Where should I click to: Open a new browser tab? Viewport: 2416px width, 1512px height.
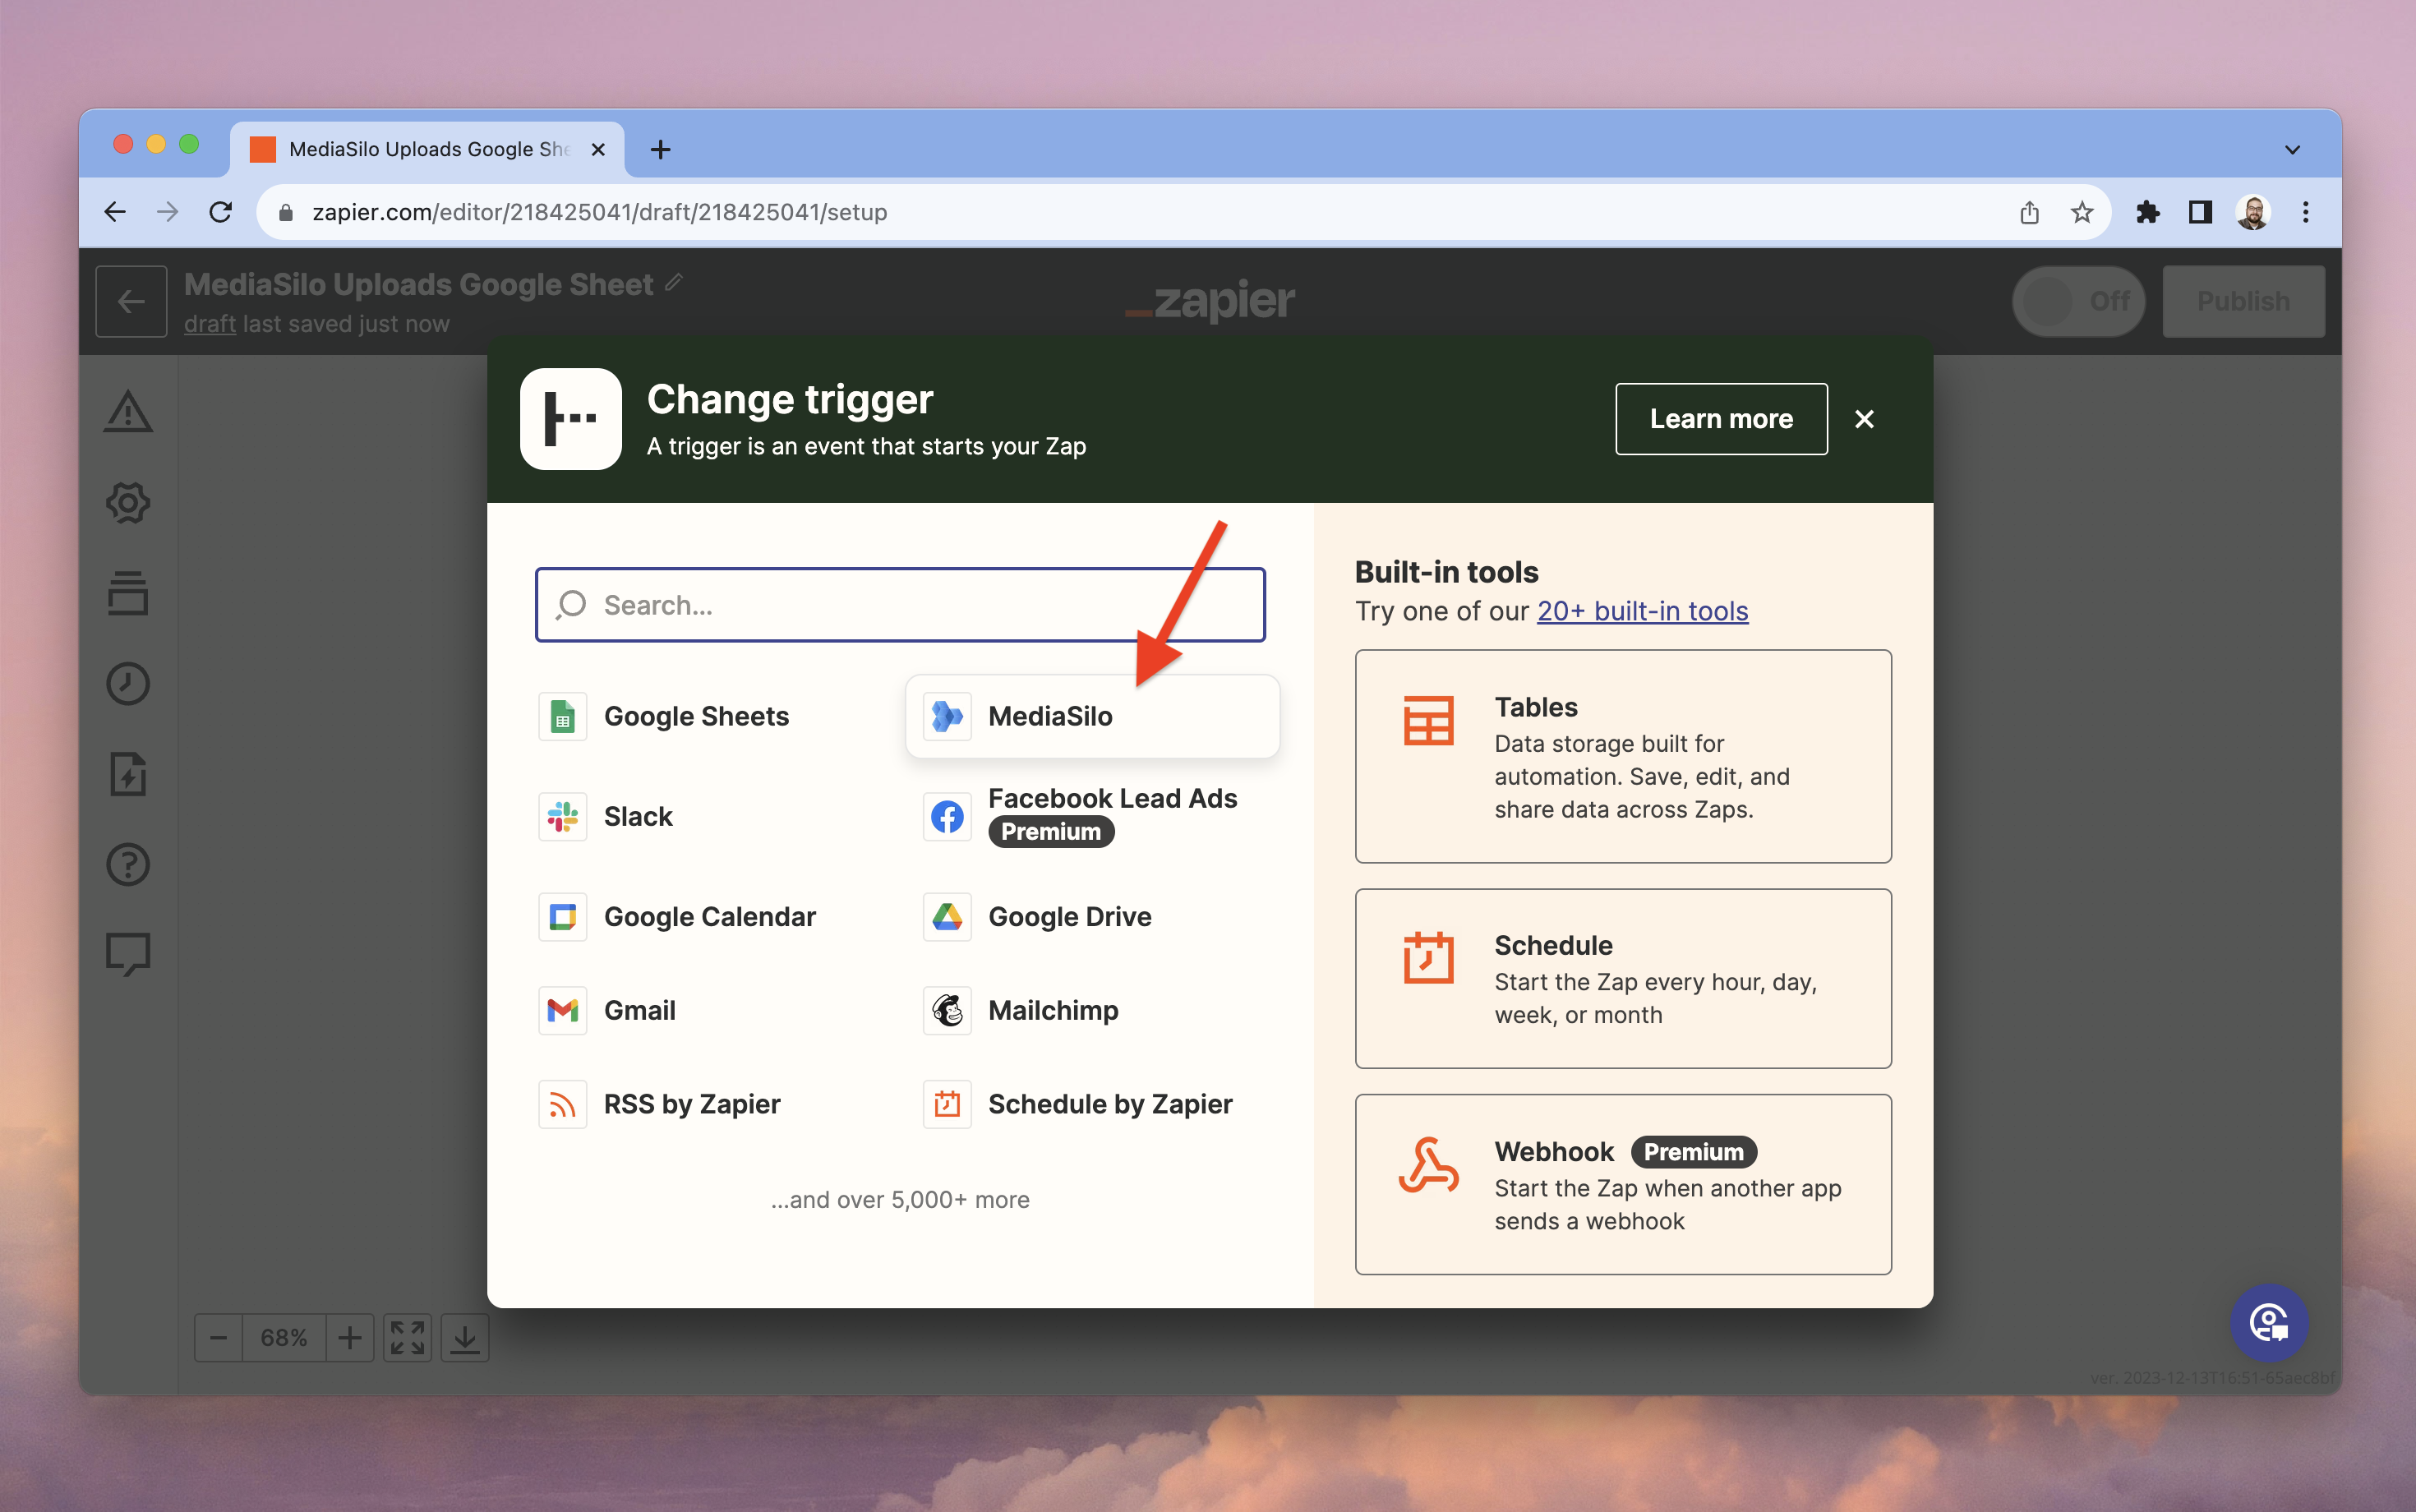[660, 150]
